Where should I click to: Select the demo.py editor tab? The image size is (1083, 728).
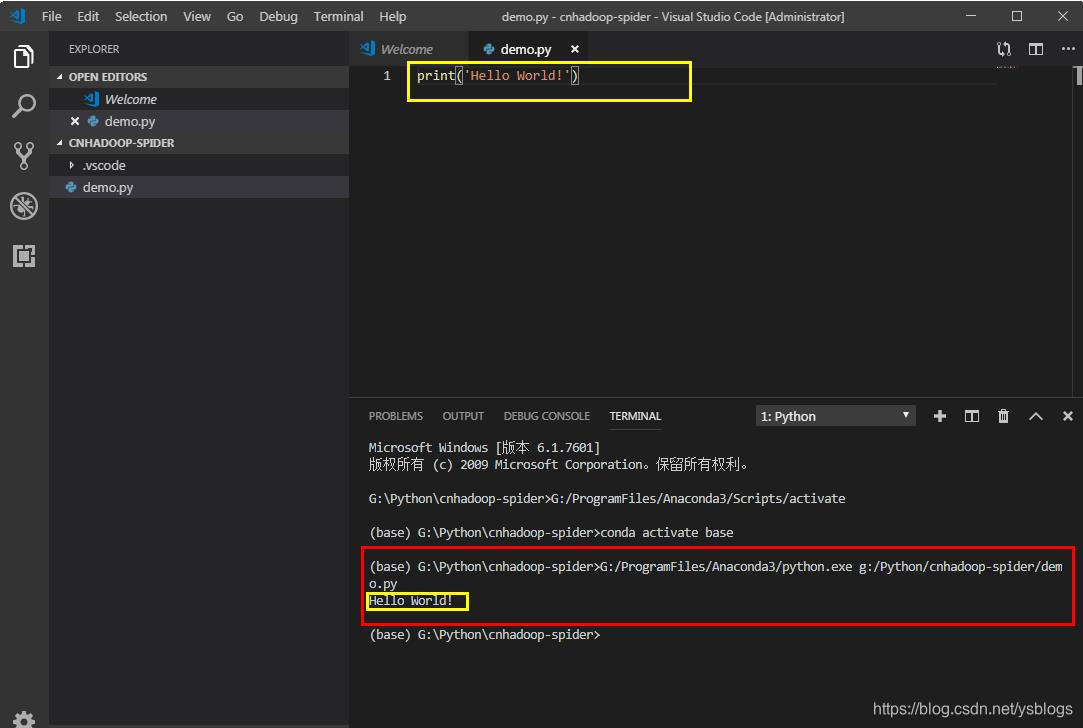pyautogui.click(x=526, y=49)
